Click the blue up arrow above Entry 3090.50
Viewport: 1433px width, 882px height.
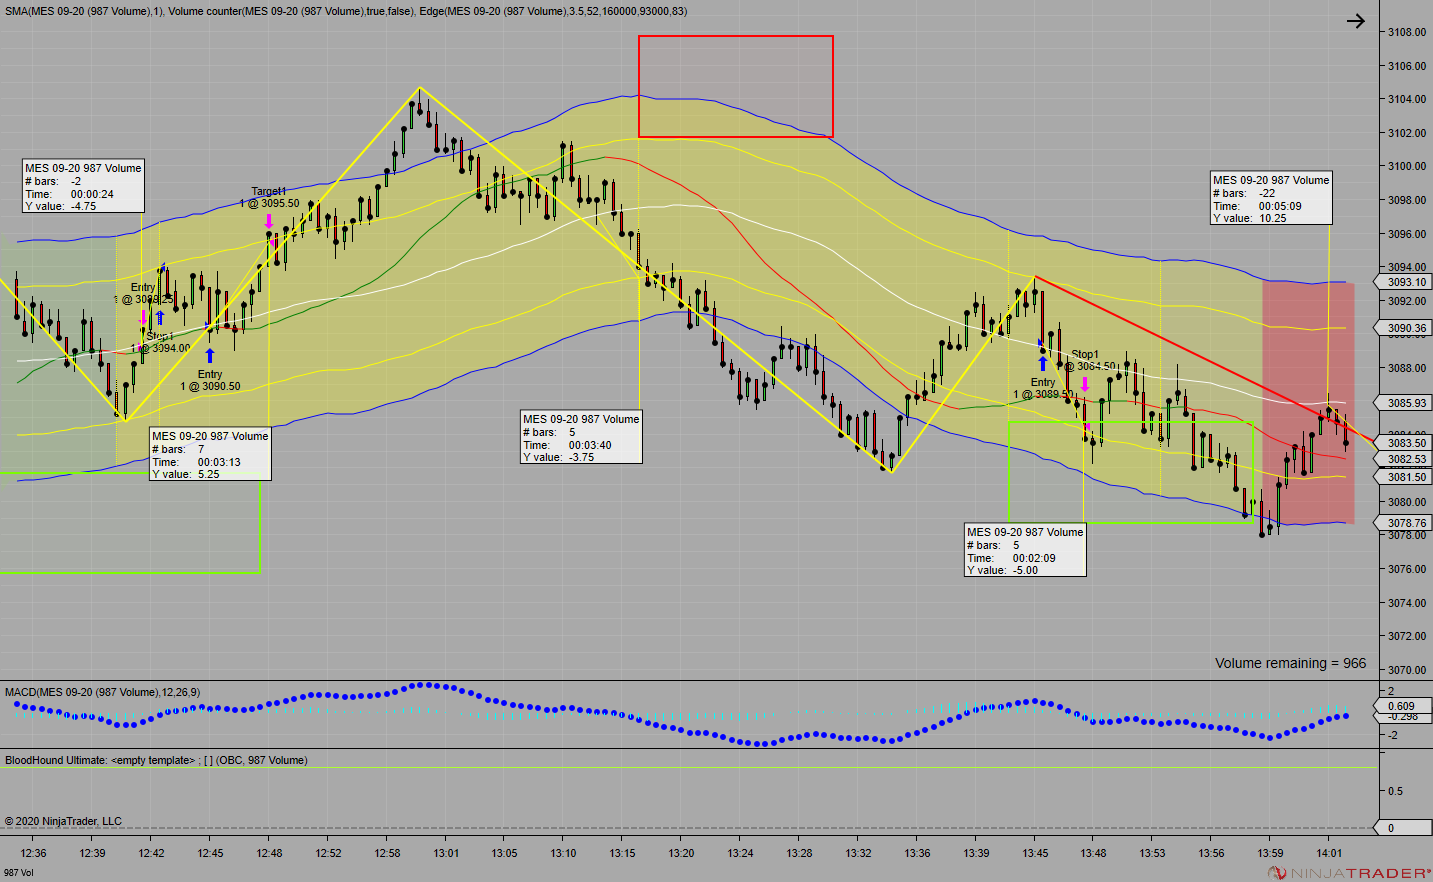(x=210, y=355)
